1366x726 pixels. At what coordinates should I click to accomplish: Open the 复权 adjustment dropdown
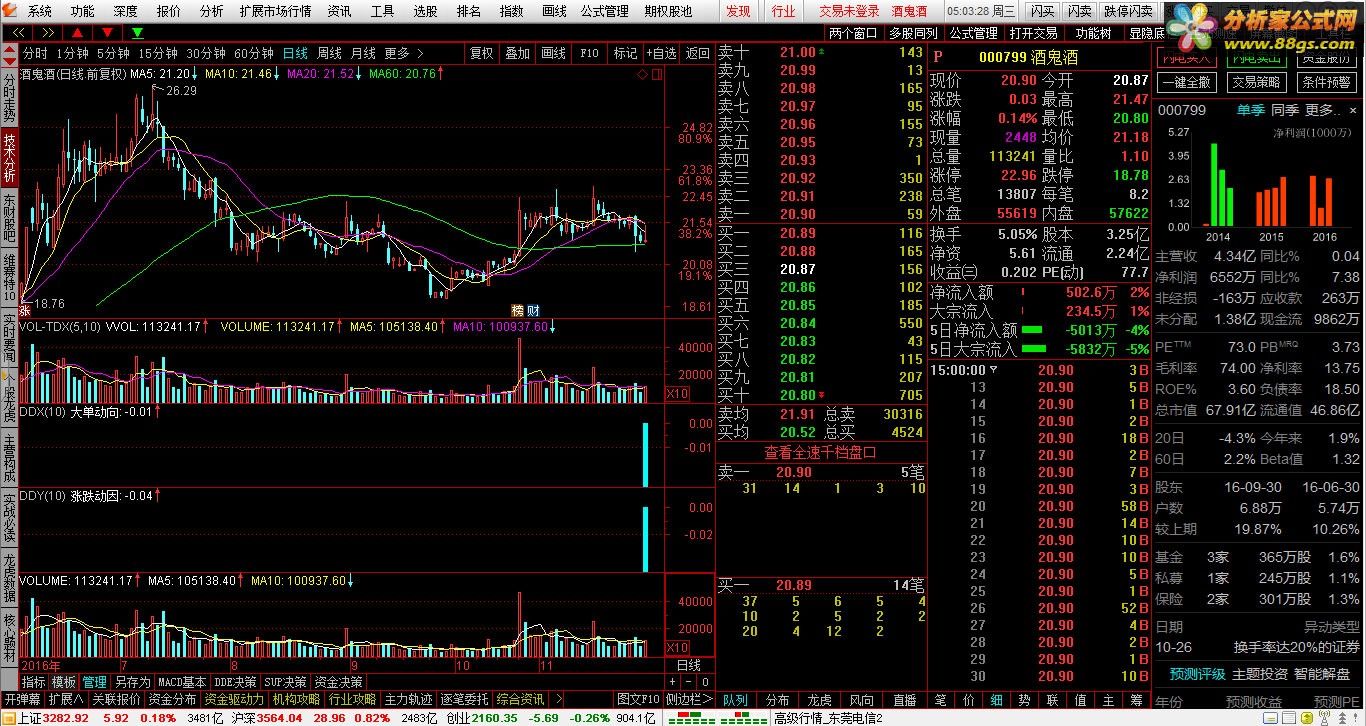tap(482, 53)
